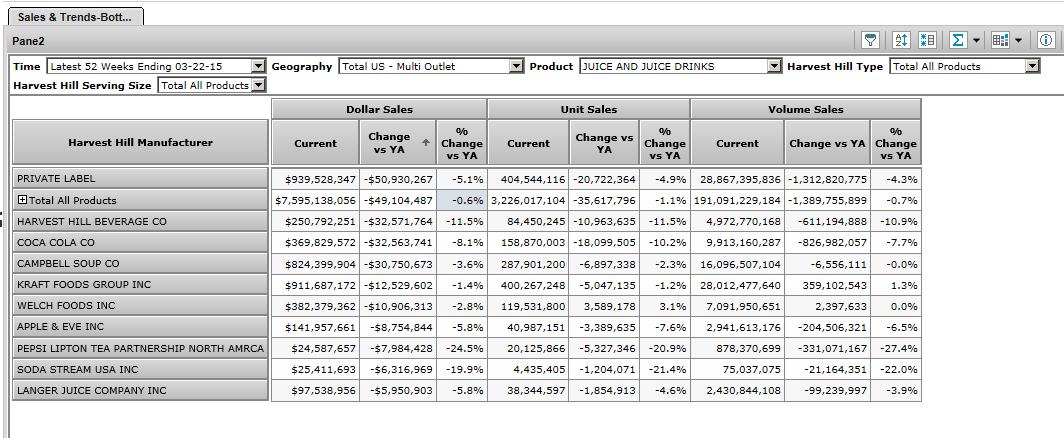The image size is (1064, 438).
Task: Open the Time period dropdown
Action: click(258, 66)
